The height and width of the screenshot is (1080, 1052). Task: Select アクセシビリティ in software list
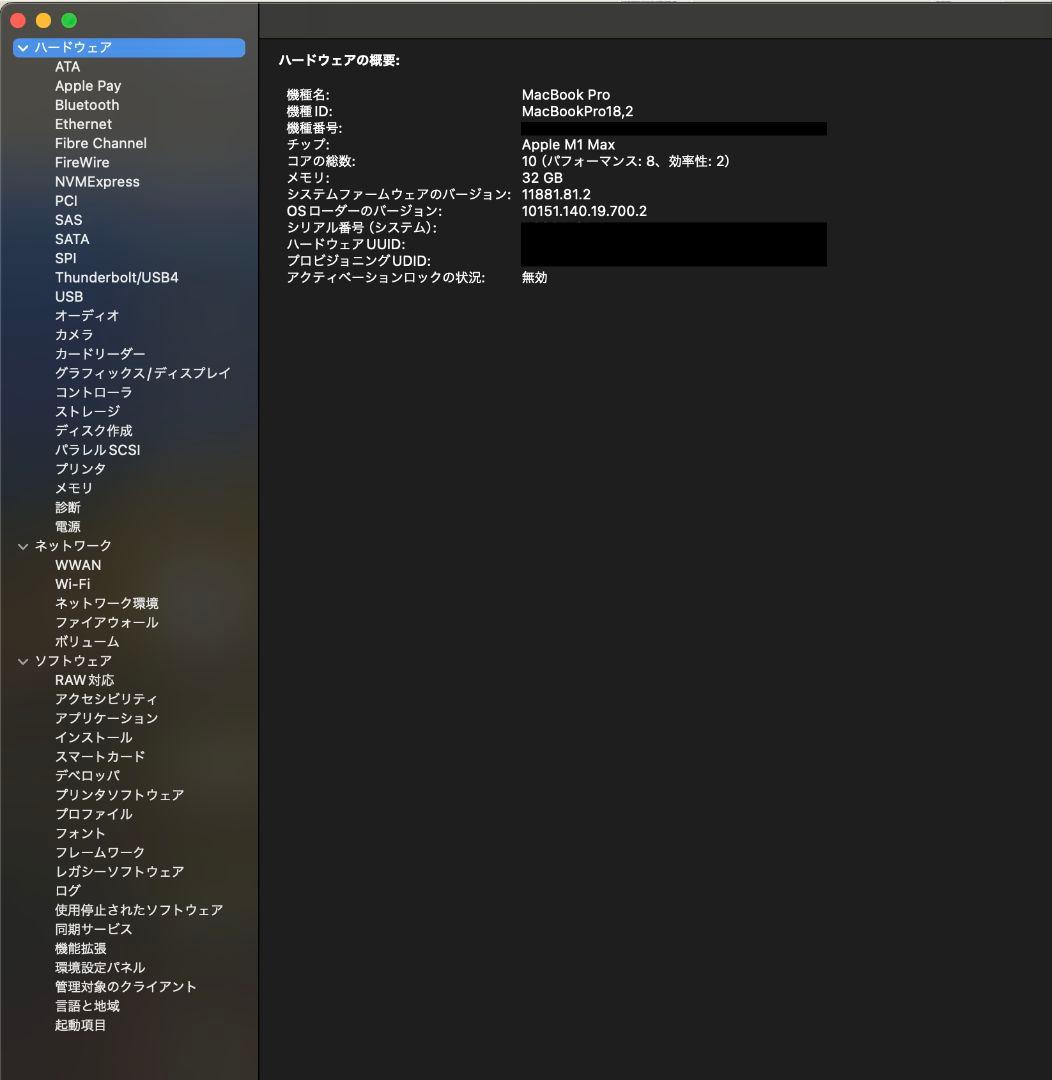[x=106, y=699]
